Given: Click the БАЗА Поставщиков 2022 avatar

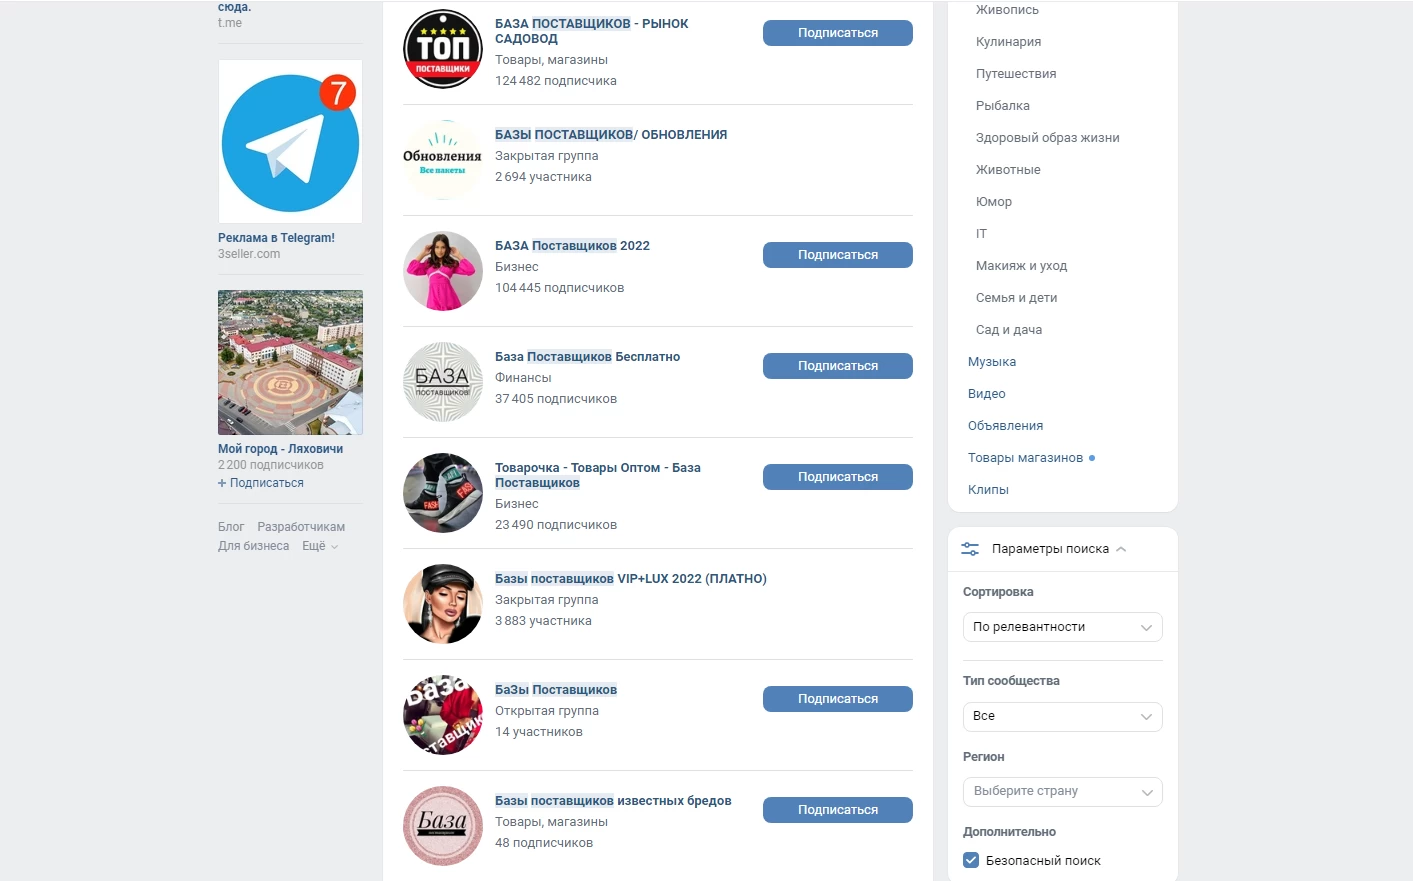Looking at the screenshot, I should [443, 271].
